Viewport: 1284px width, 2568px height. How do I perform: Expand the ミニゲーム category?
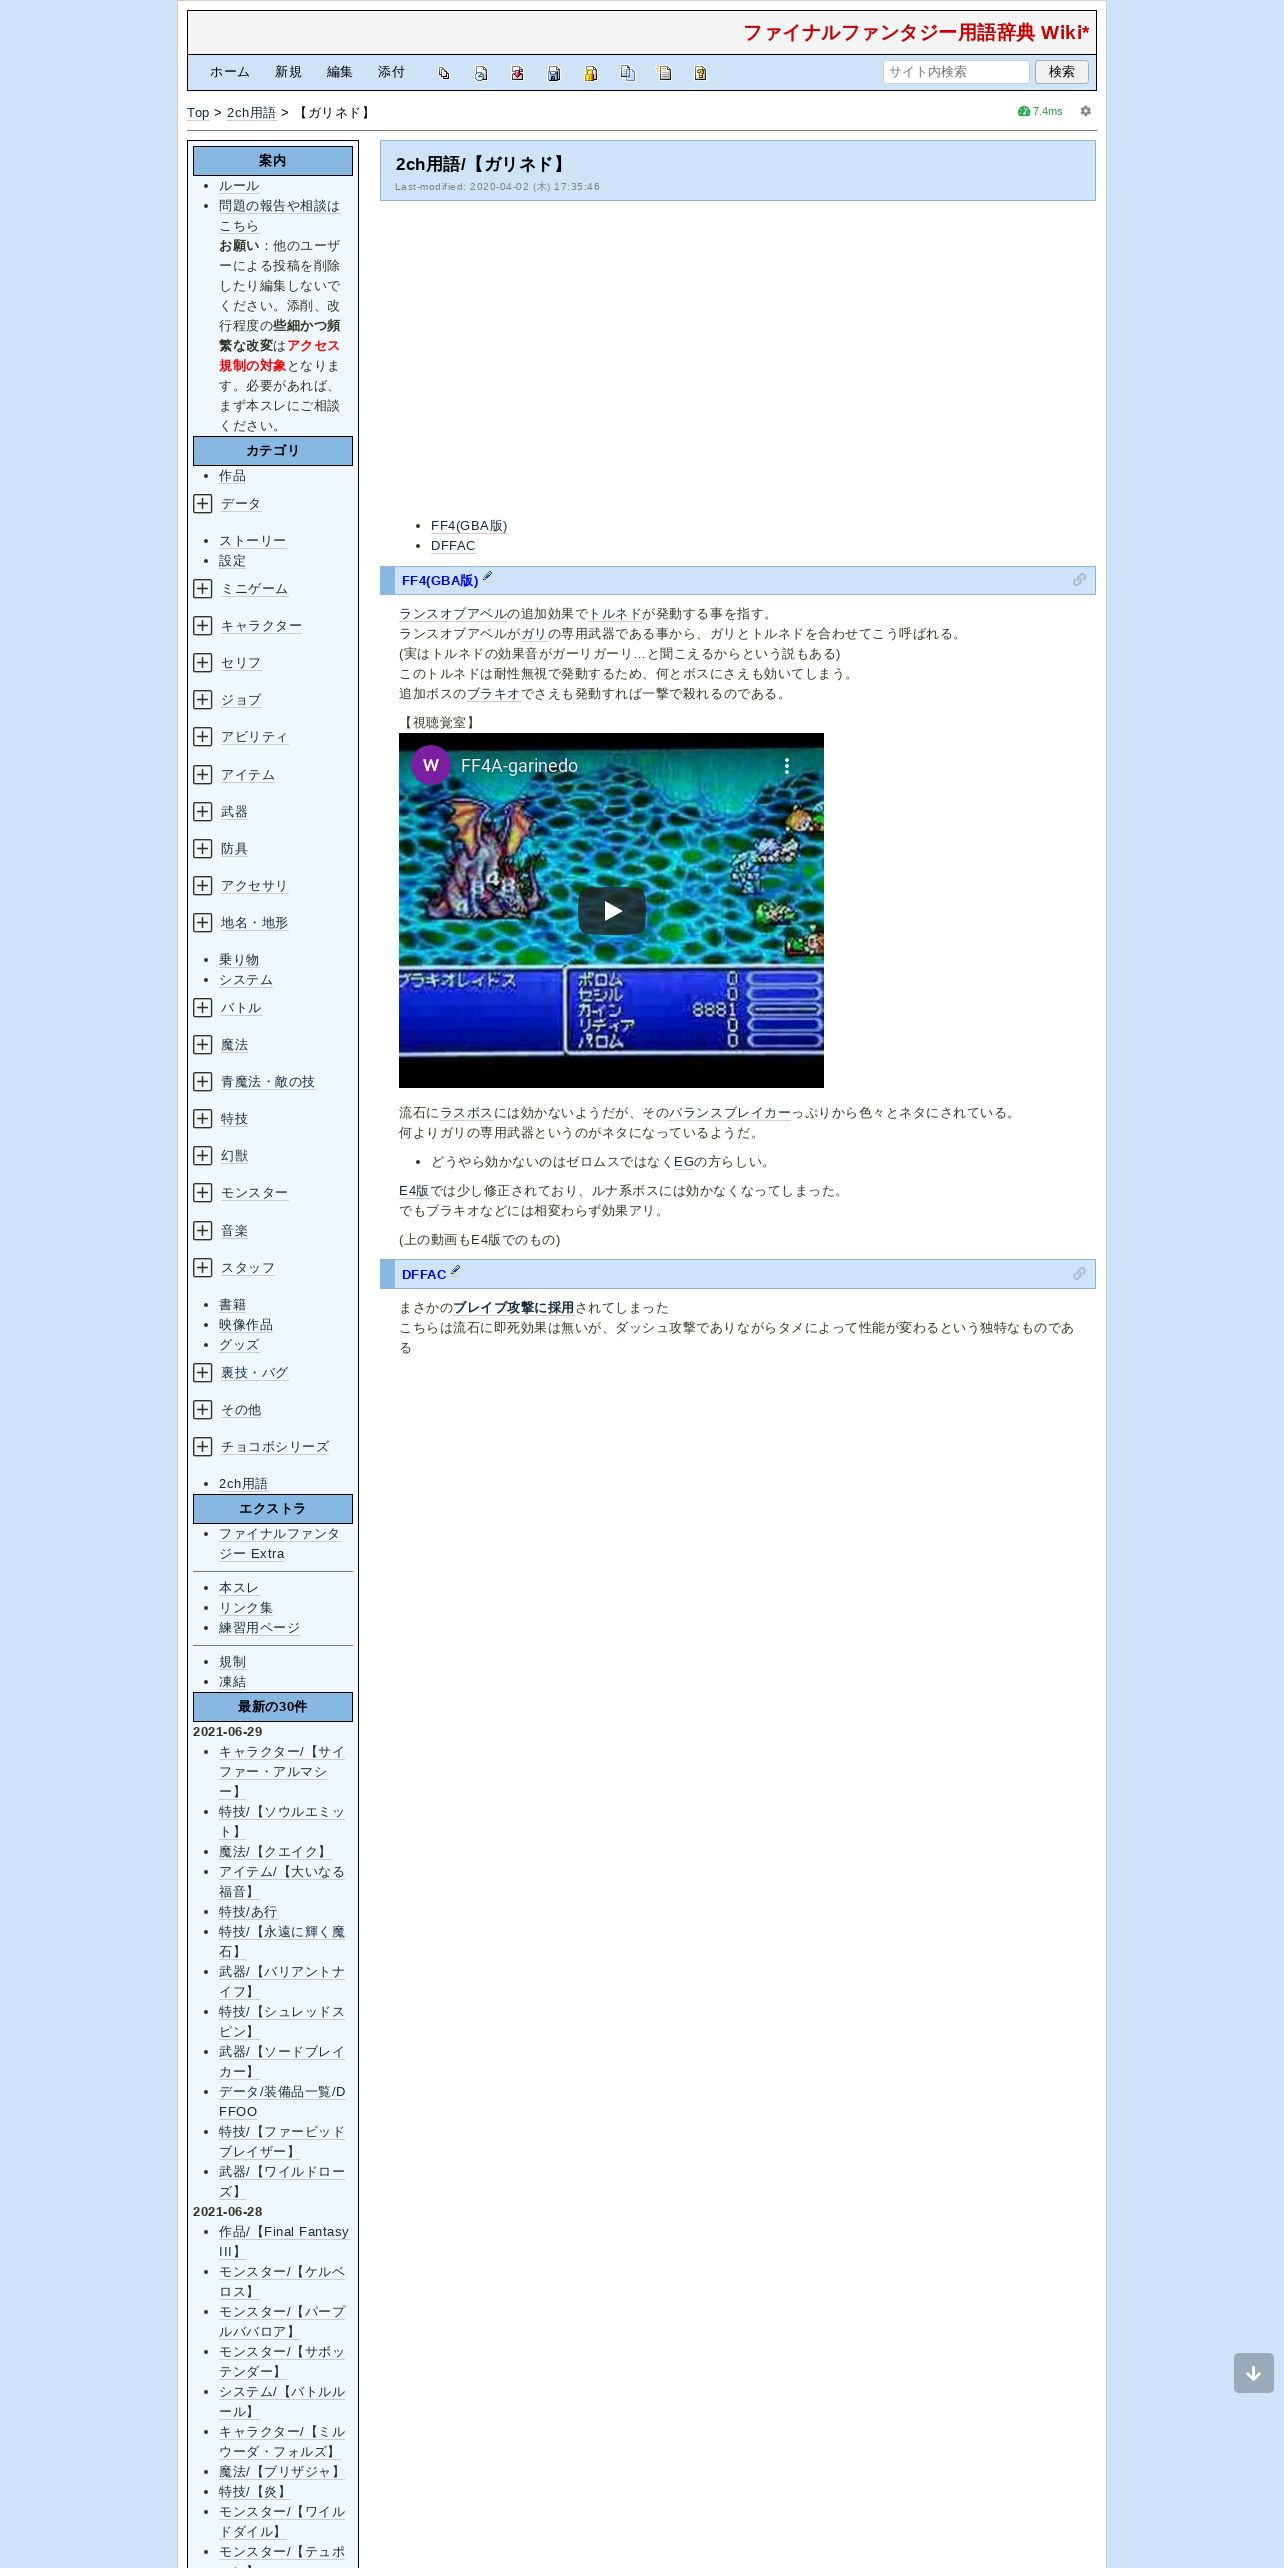pyautogui.click(x=203, y=589)
